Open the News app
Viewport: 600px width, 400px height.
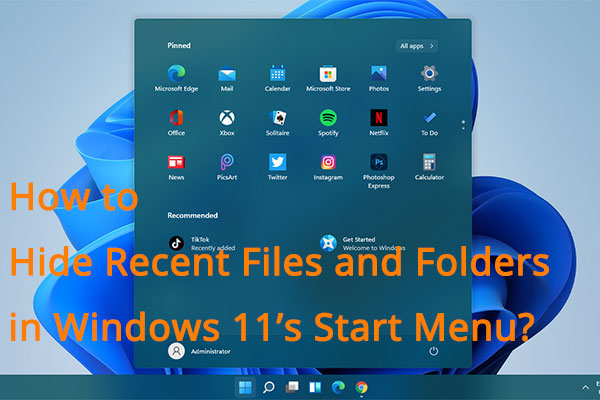pyautogui.click(x=176, y=167)
